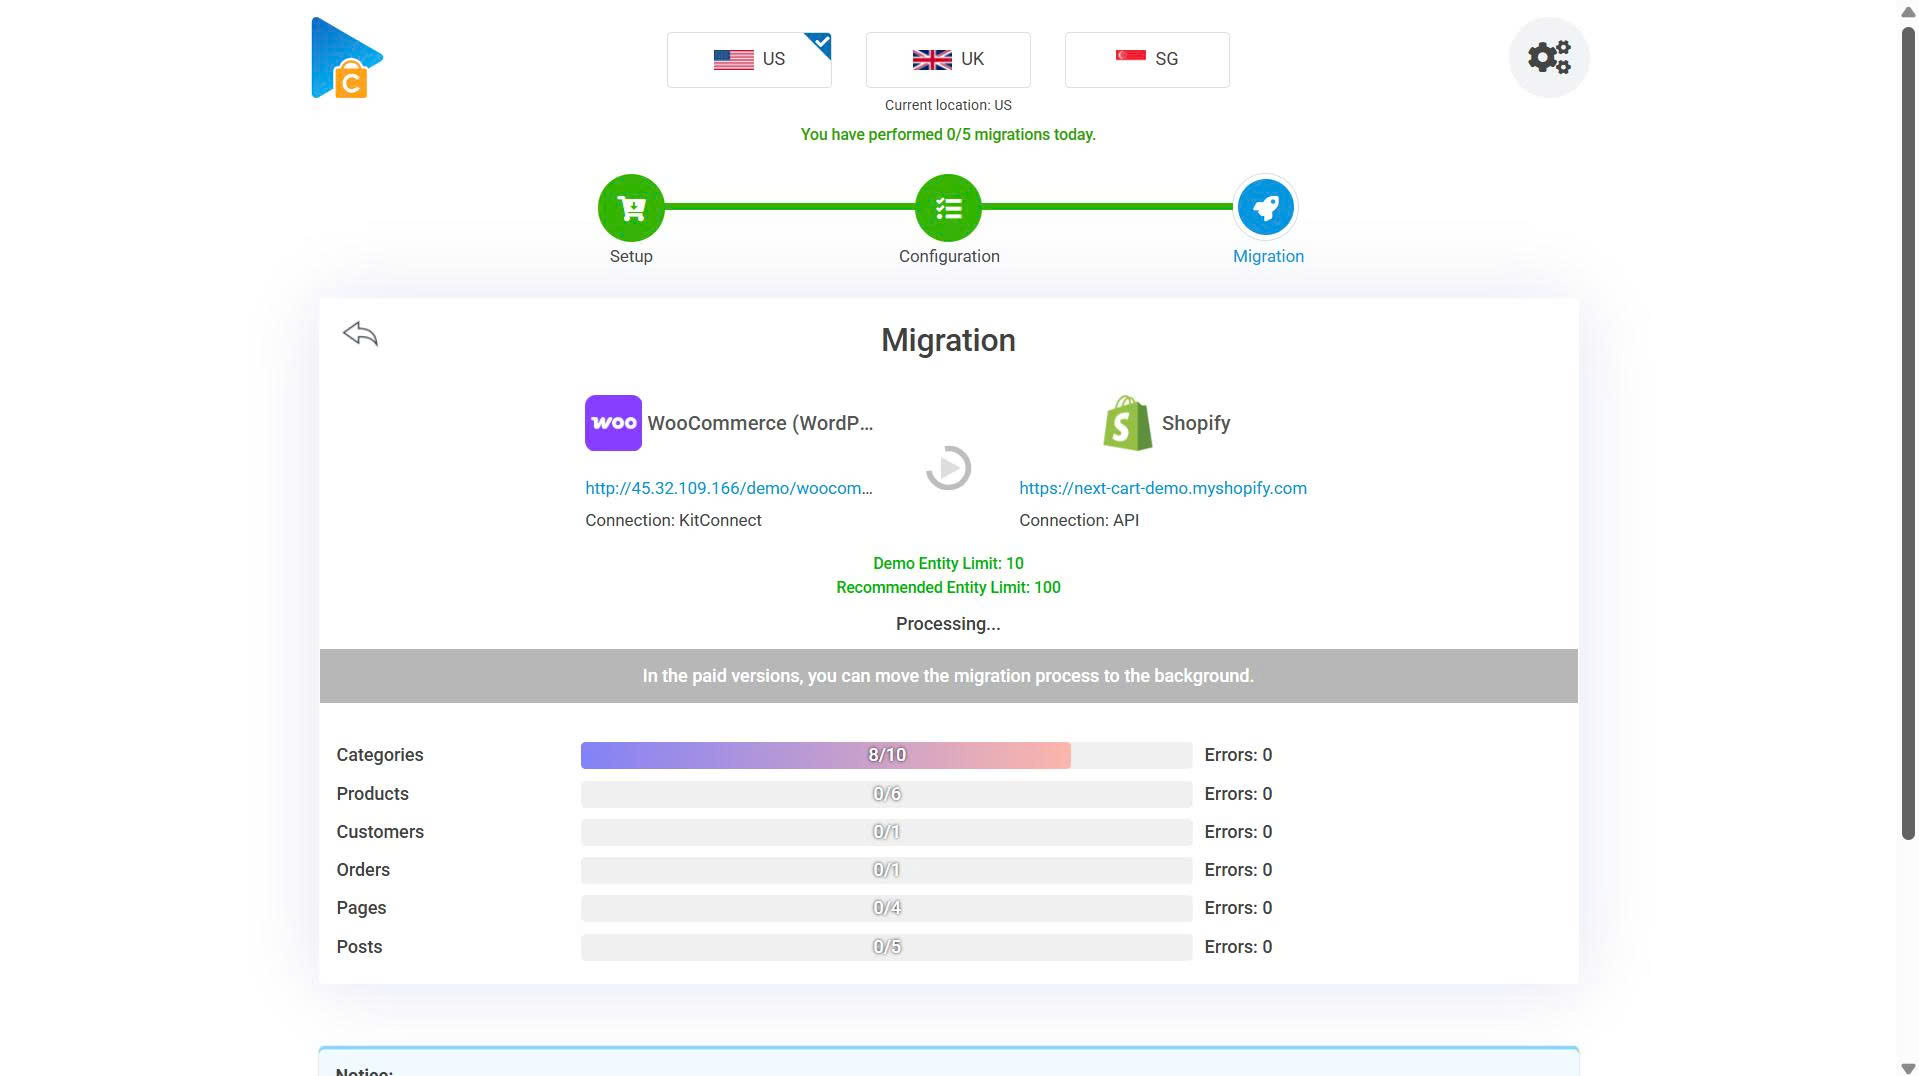Screen dimensions: 1919x1076
Task: Switch location to SG
Action: [1146, 59]
